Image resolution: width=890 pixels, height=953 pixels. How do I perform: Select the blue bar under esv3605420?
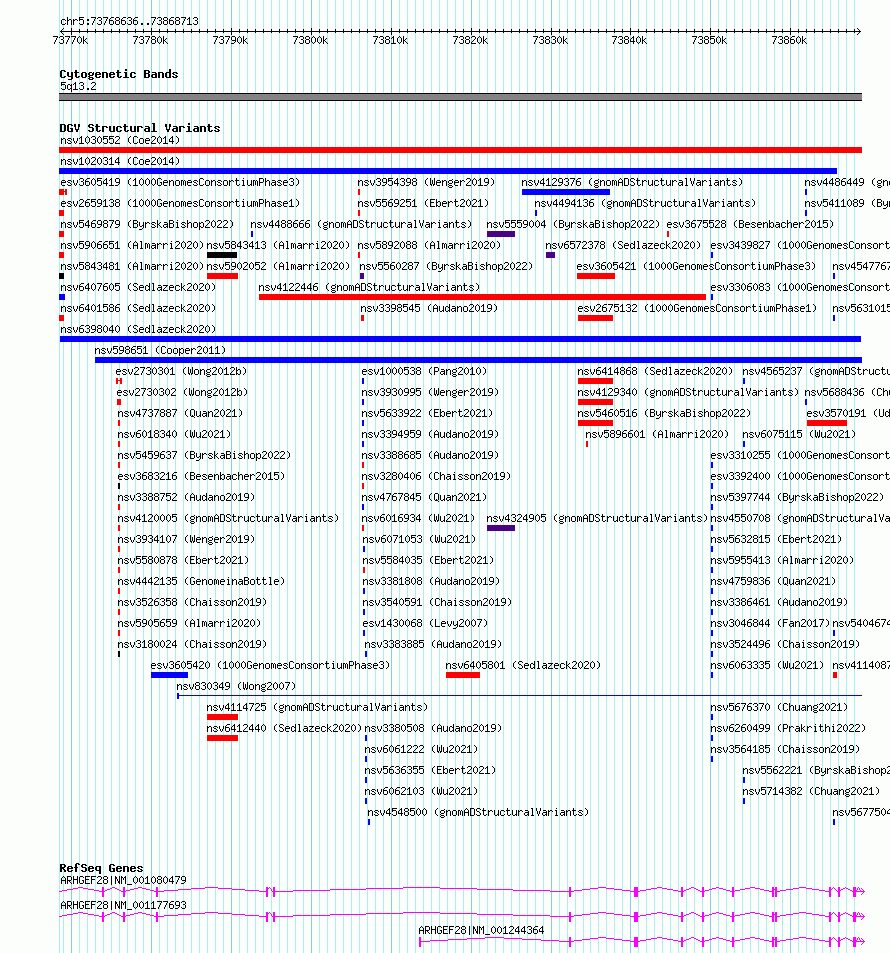[x=170, y=675]
